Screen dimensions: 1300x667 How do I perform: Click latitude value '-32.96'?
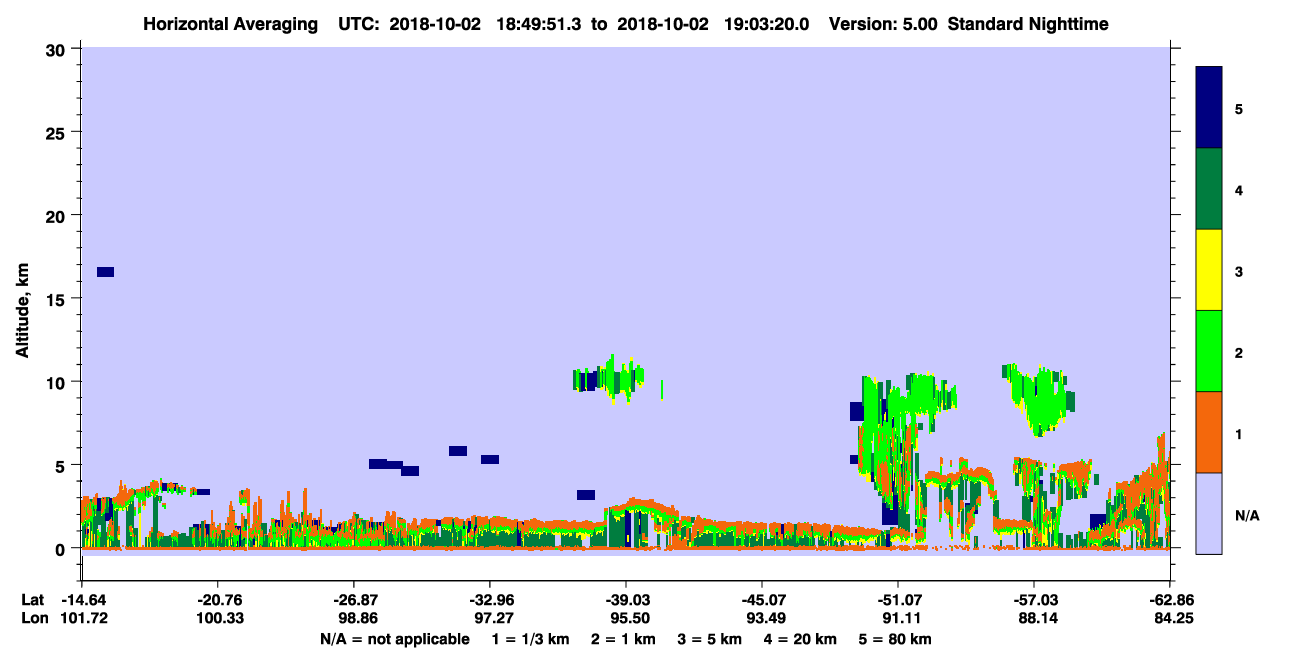[x=490, y=600]
